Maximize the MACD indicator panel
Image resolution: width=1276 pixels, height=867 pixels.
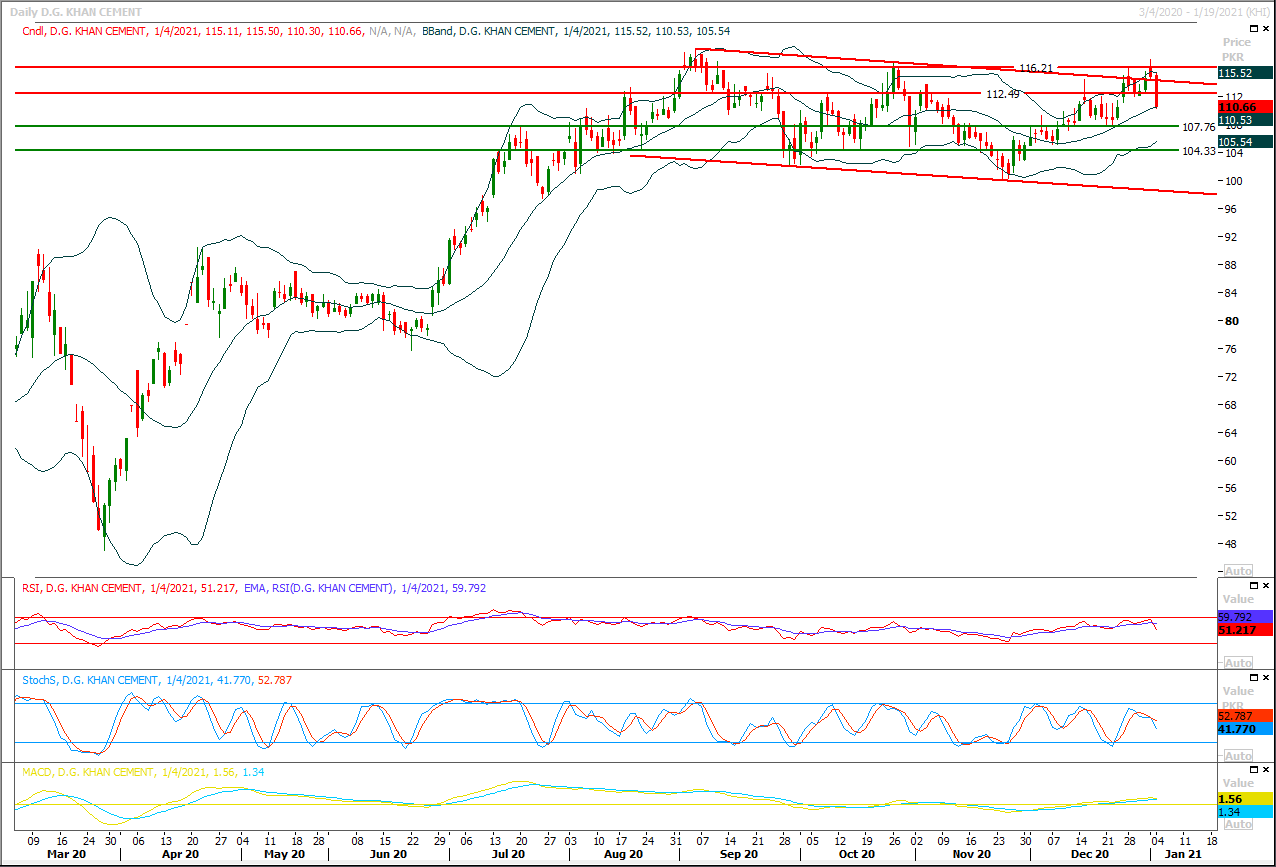coord(1252,771)
